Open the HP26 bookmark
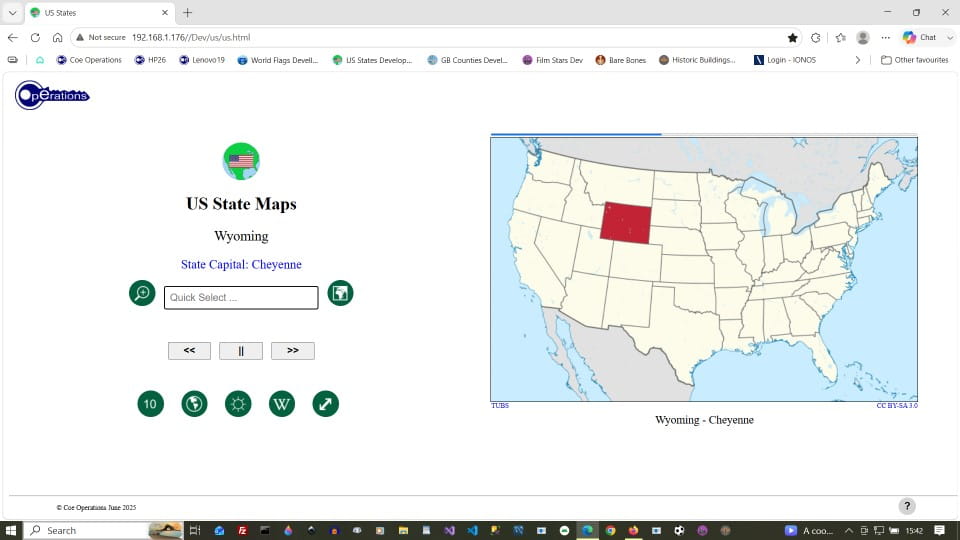Image resolution: width=960 pixels, height=540 pixels. [x=151, y=60]
